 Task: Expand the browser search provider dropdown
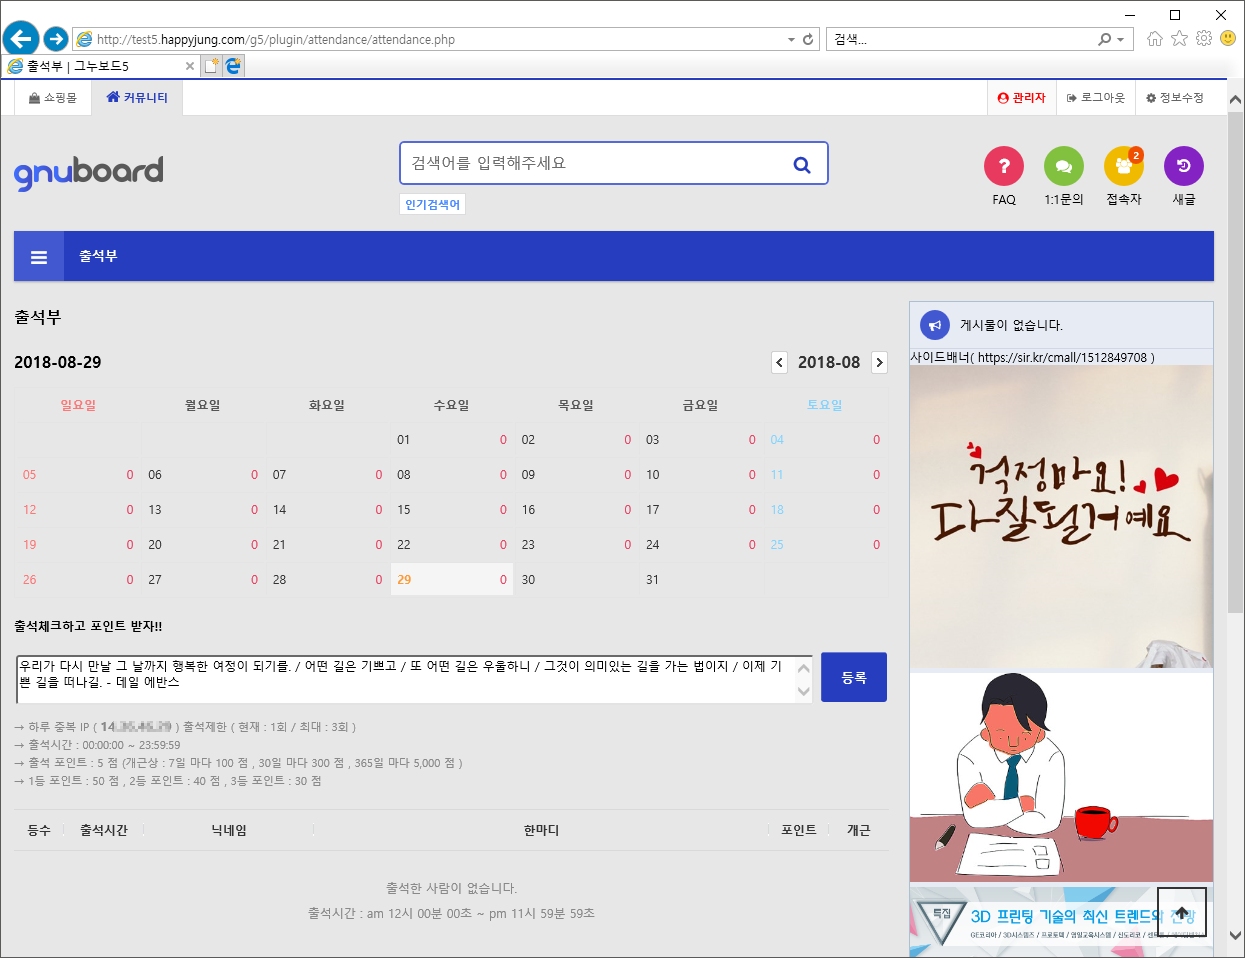click(x=1120, y=39)
